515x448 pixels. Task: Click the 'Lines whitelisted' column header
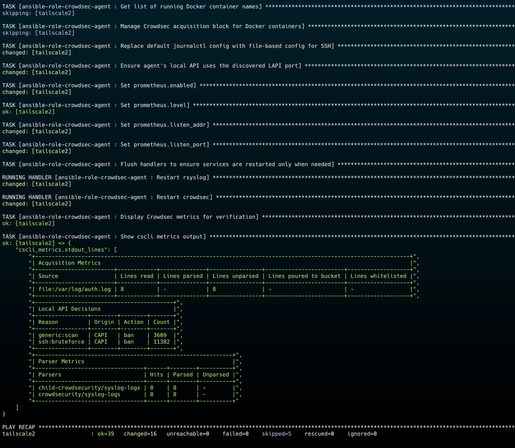click(378, 276)
